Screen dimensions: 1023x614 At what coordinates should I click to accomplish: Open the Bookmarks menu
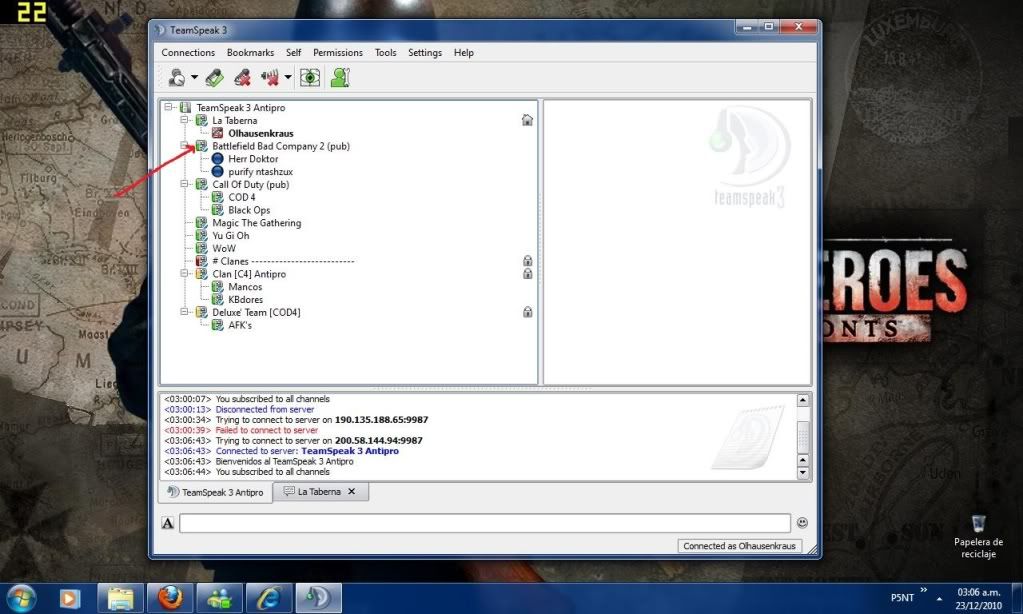[251, 52]
